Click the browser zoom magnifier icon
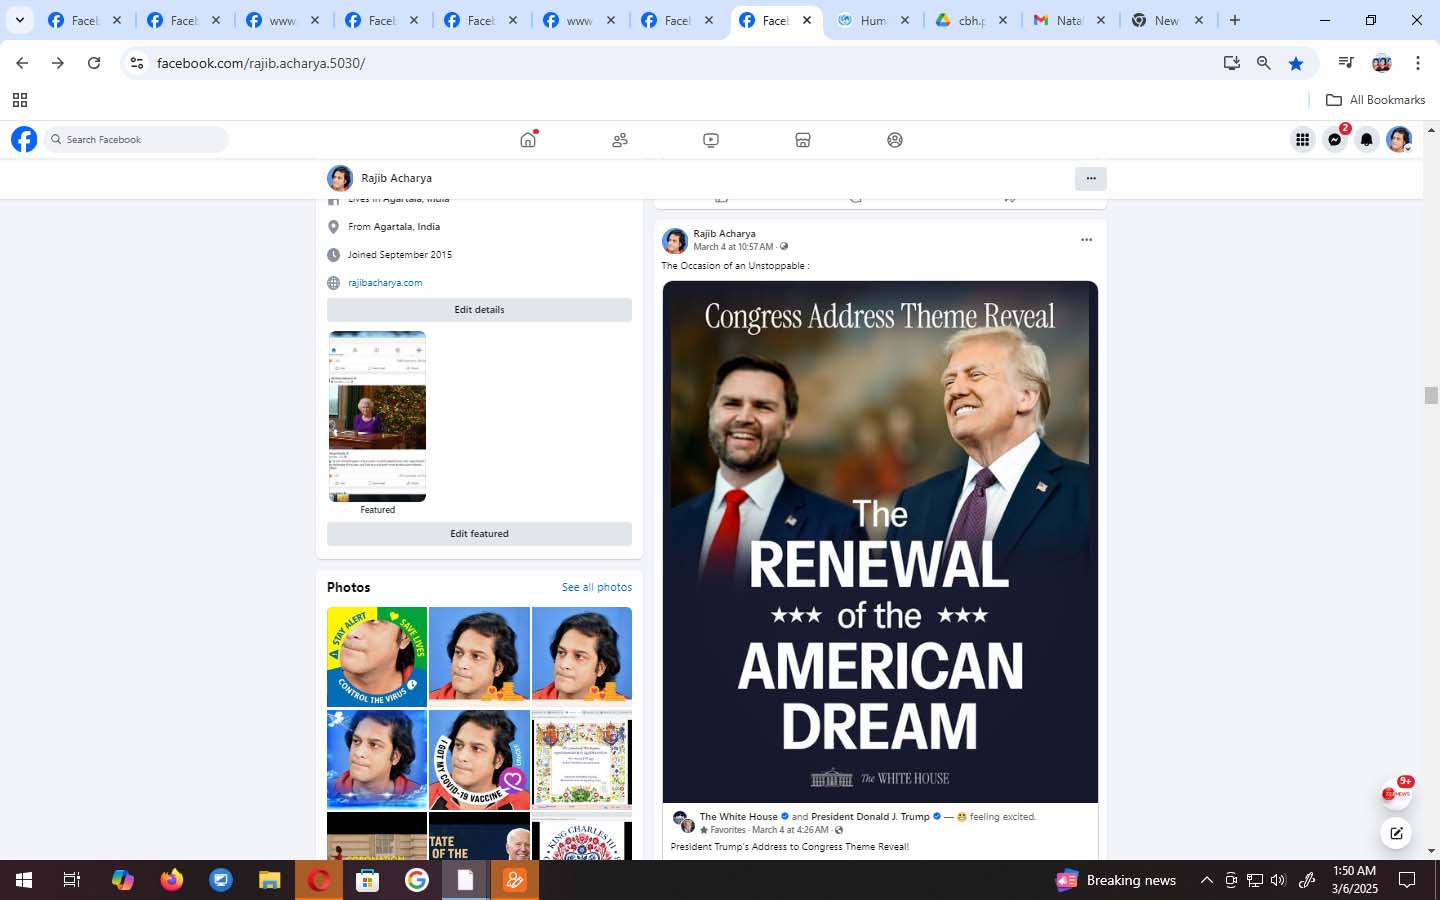Image resolution: width=1440 pixels, height=900 pixels. click(1264, 63)
